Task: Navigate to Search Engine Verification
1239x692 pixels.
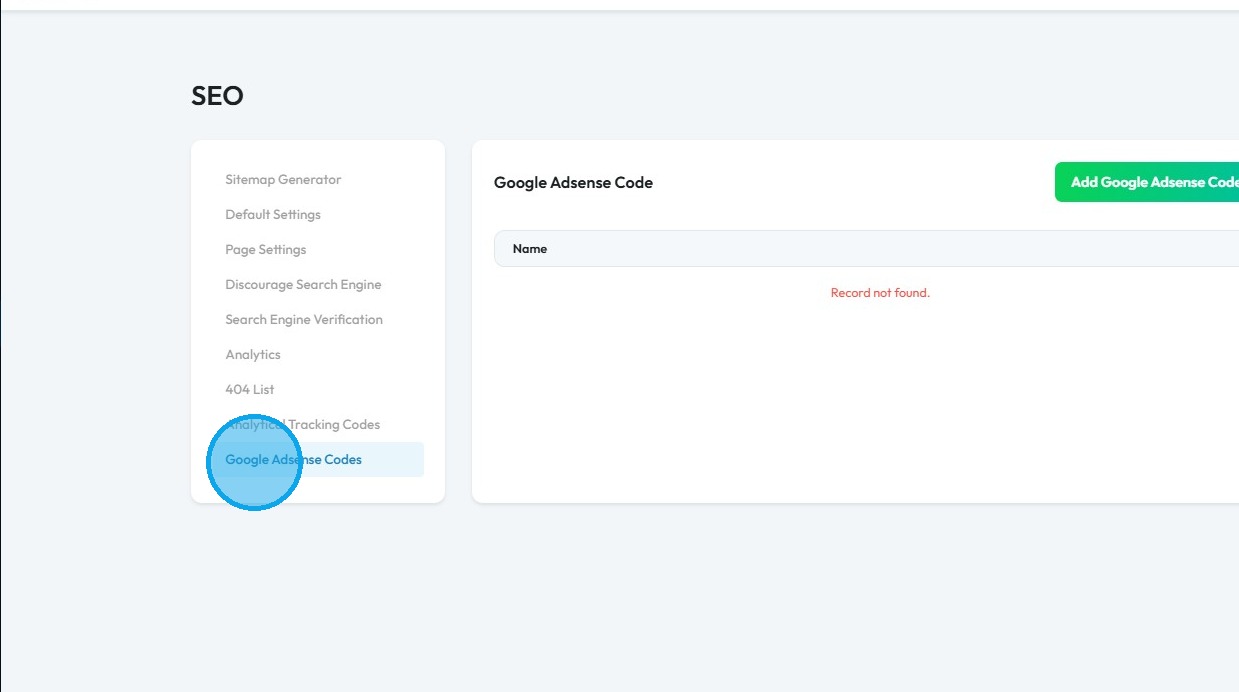Action: 304,320
